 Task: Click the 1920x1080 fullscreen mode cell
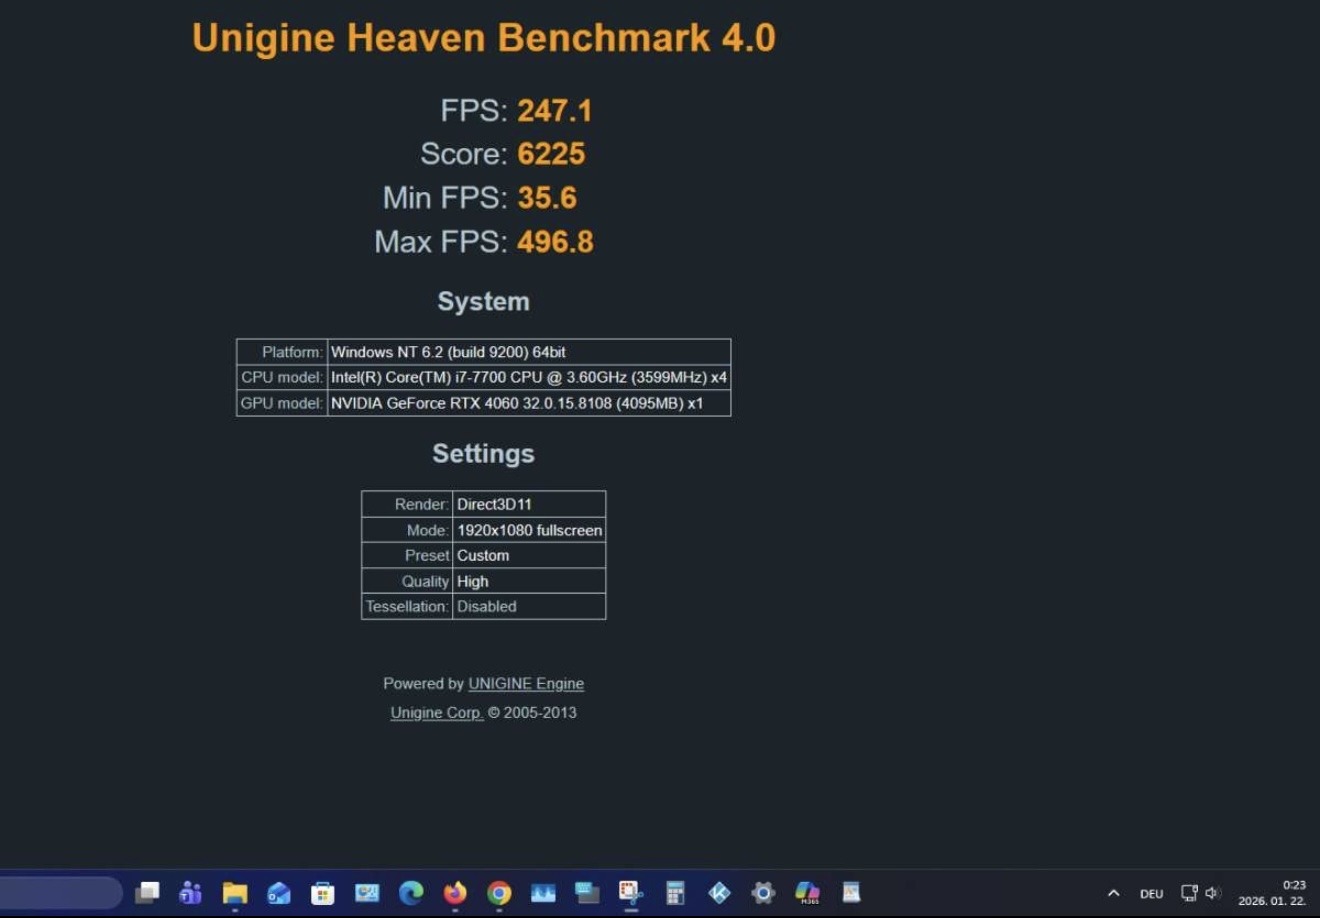coord(529,530)
